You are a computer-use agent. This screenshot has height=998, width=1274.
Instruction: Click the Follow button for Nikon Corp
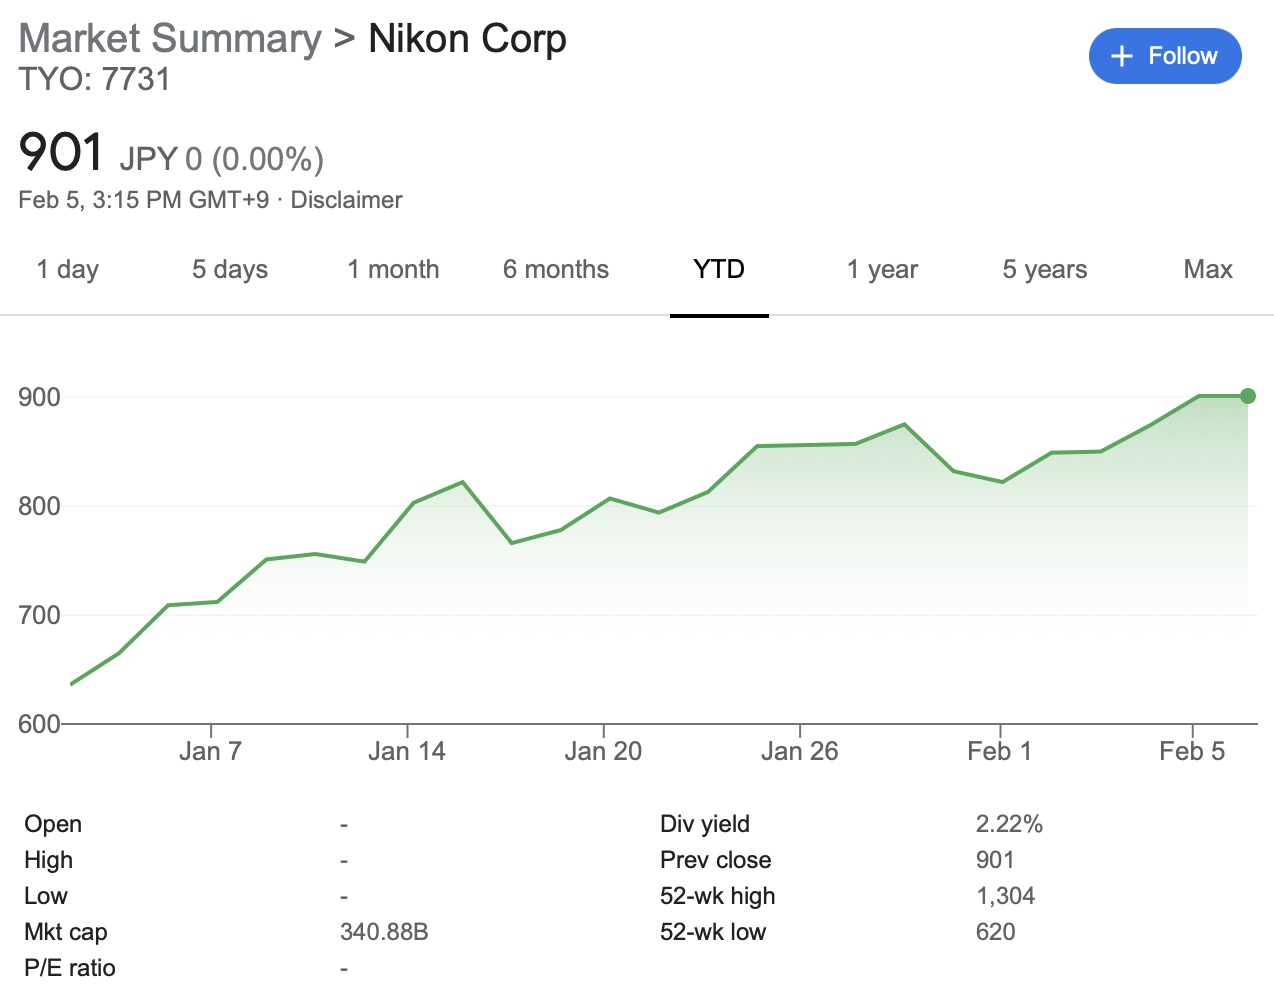pyautogui.click(x=1164, y=56)
